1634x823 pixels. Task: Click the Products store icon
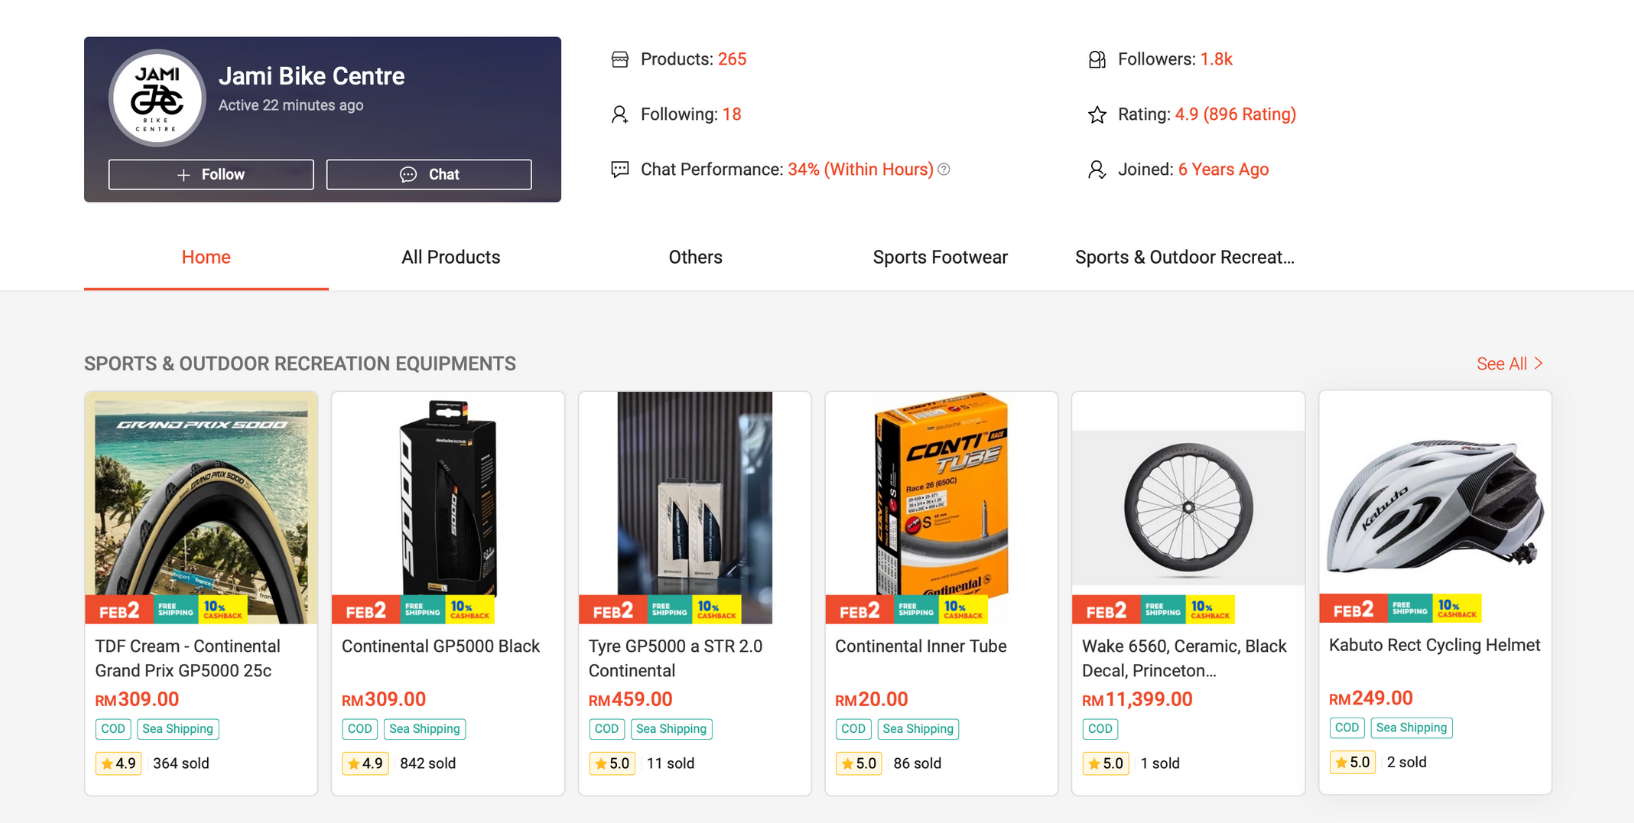pyautogui.click(x=620, y=60)
